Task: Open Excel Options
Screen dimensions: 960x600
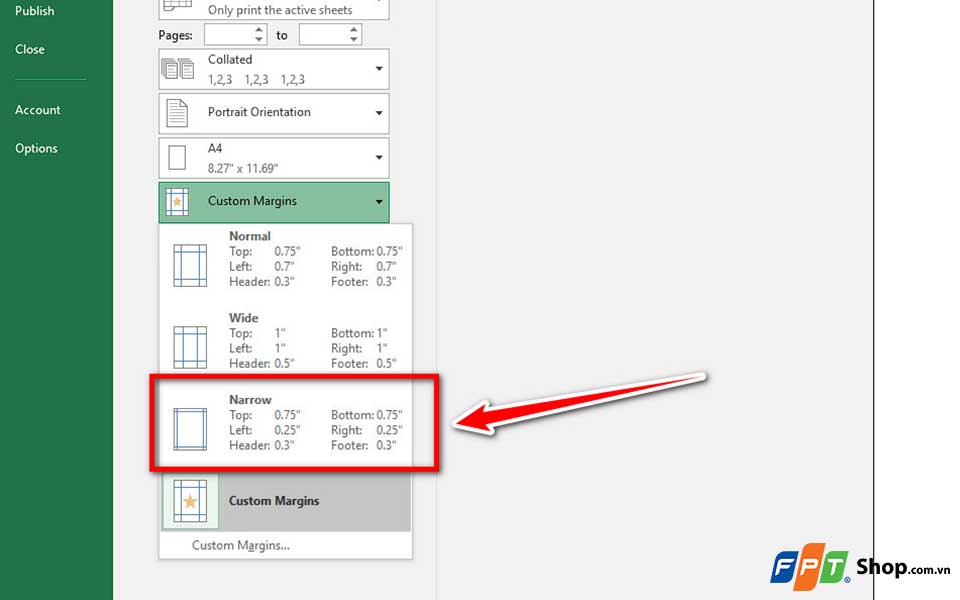Action: 36,148
